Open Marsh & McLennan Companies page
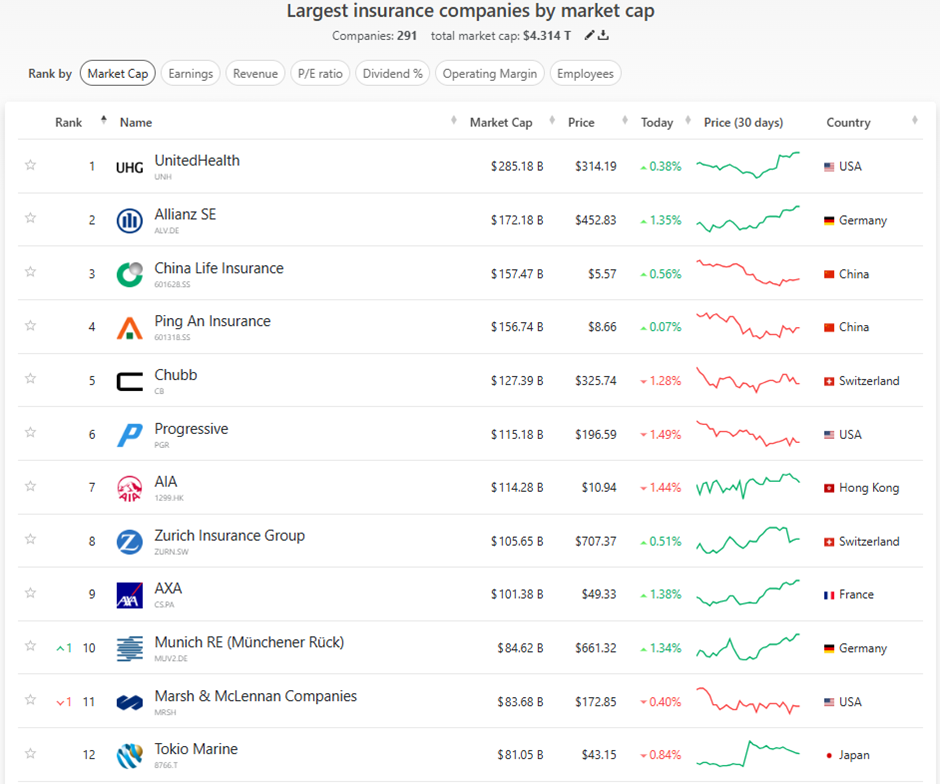Viewport: 940px width, 784px height. (x=255, y=697)
